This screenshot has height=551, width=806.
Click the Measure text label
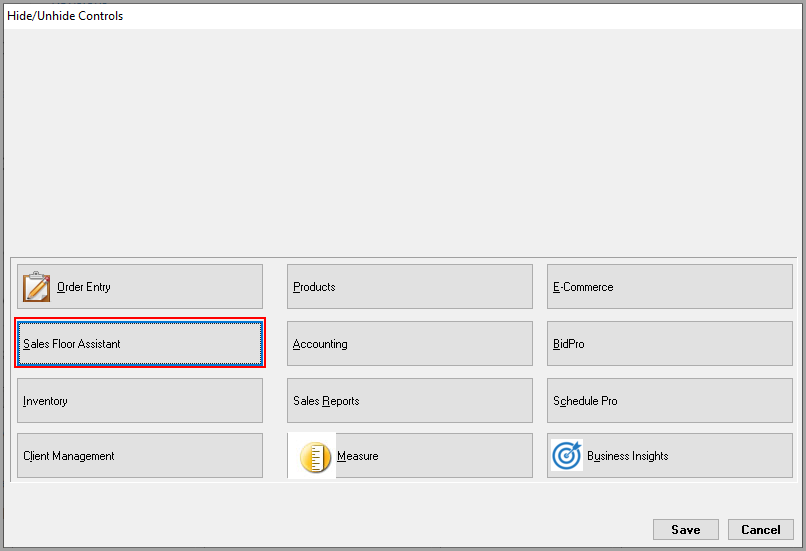(358, 456)
